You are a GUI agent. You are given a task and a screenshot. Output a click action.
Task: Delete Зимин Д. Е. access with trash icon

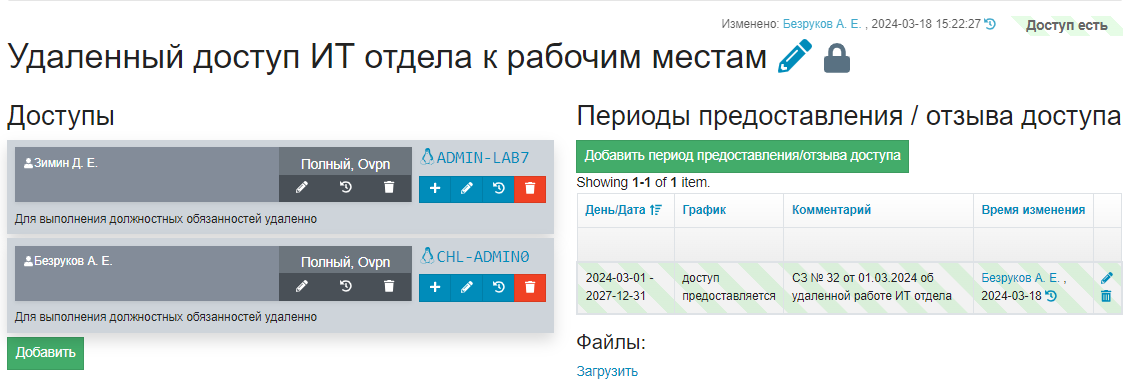tap(389, 187)
